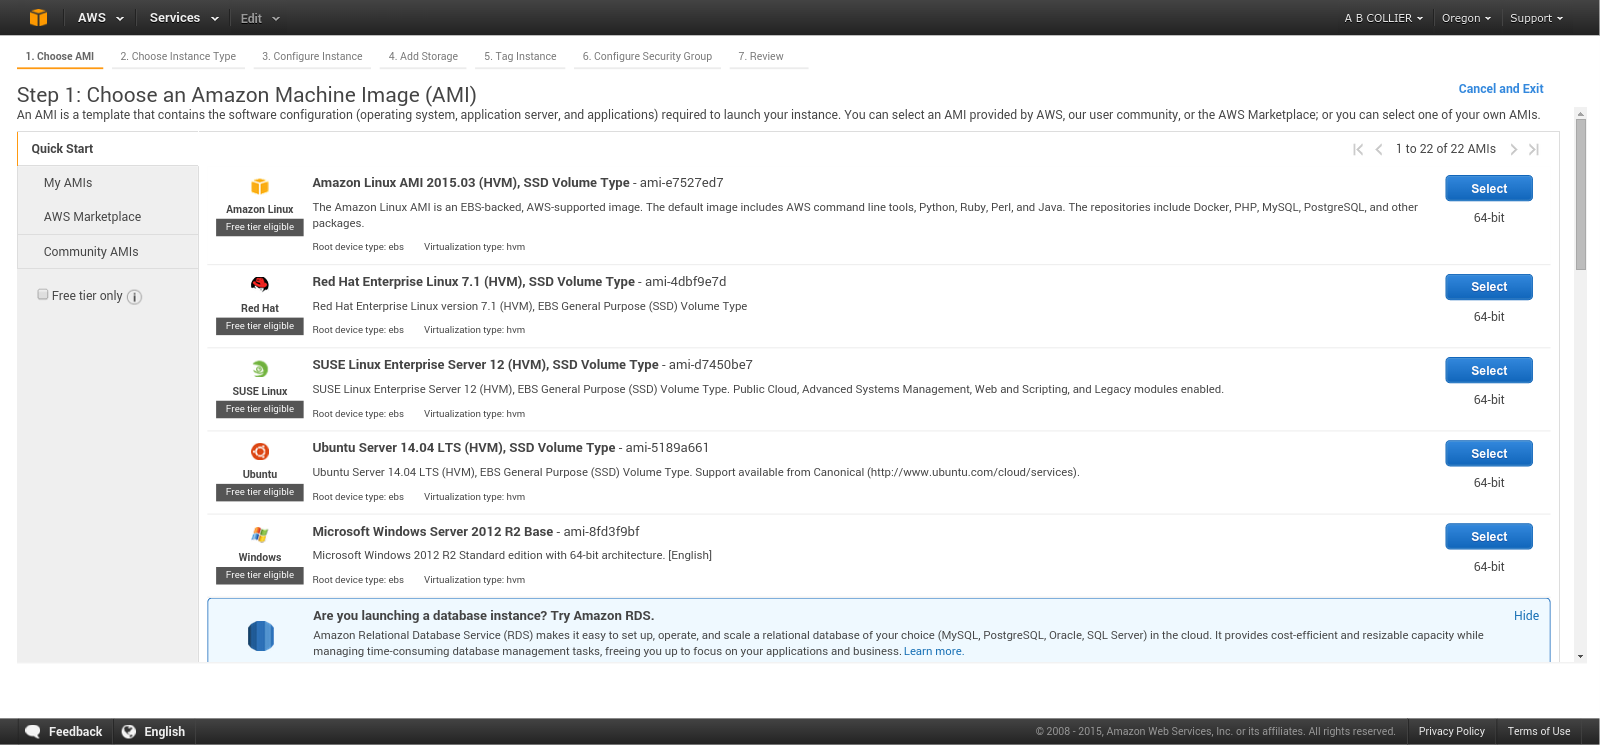Click the Free tier only info icon
The image size is (1600, 745).
(135, 297)
